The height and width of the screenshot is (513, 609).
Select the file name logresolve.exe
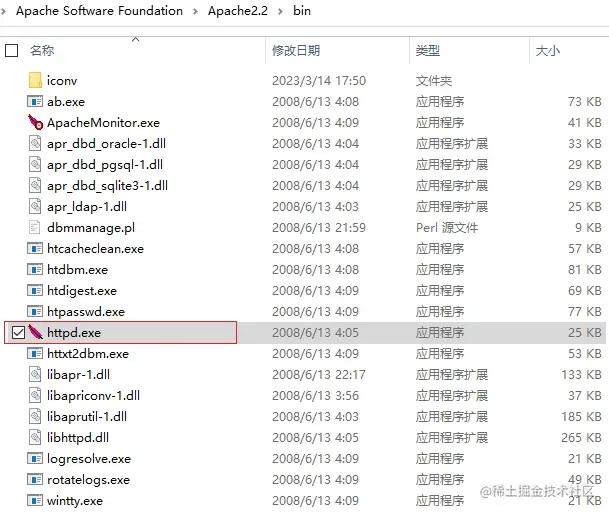89,459
